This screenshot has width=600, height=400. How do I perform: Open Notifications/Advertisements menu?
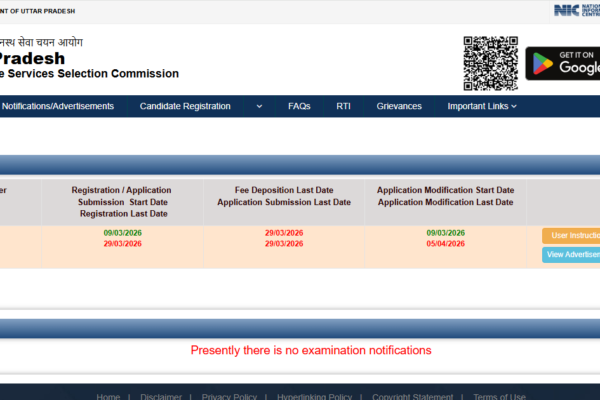(58, 106)
